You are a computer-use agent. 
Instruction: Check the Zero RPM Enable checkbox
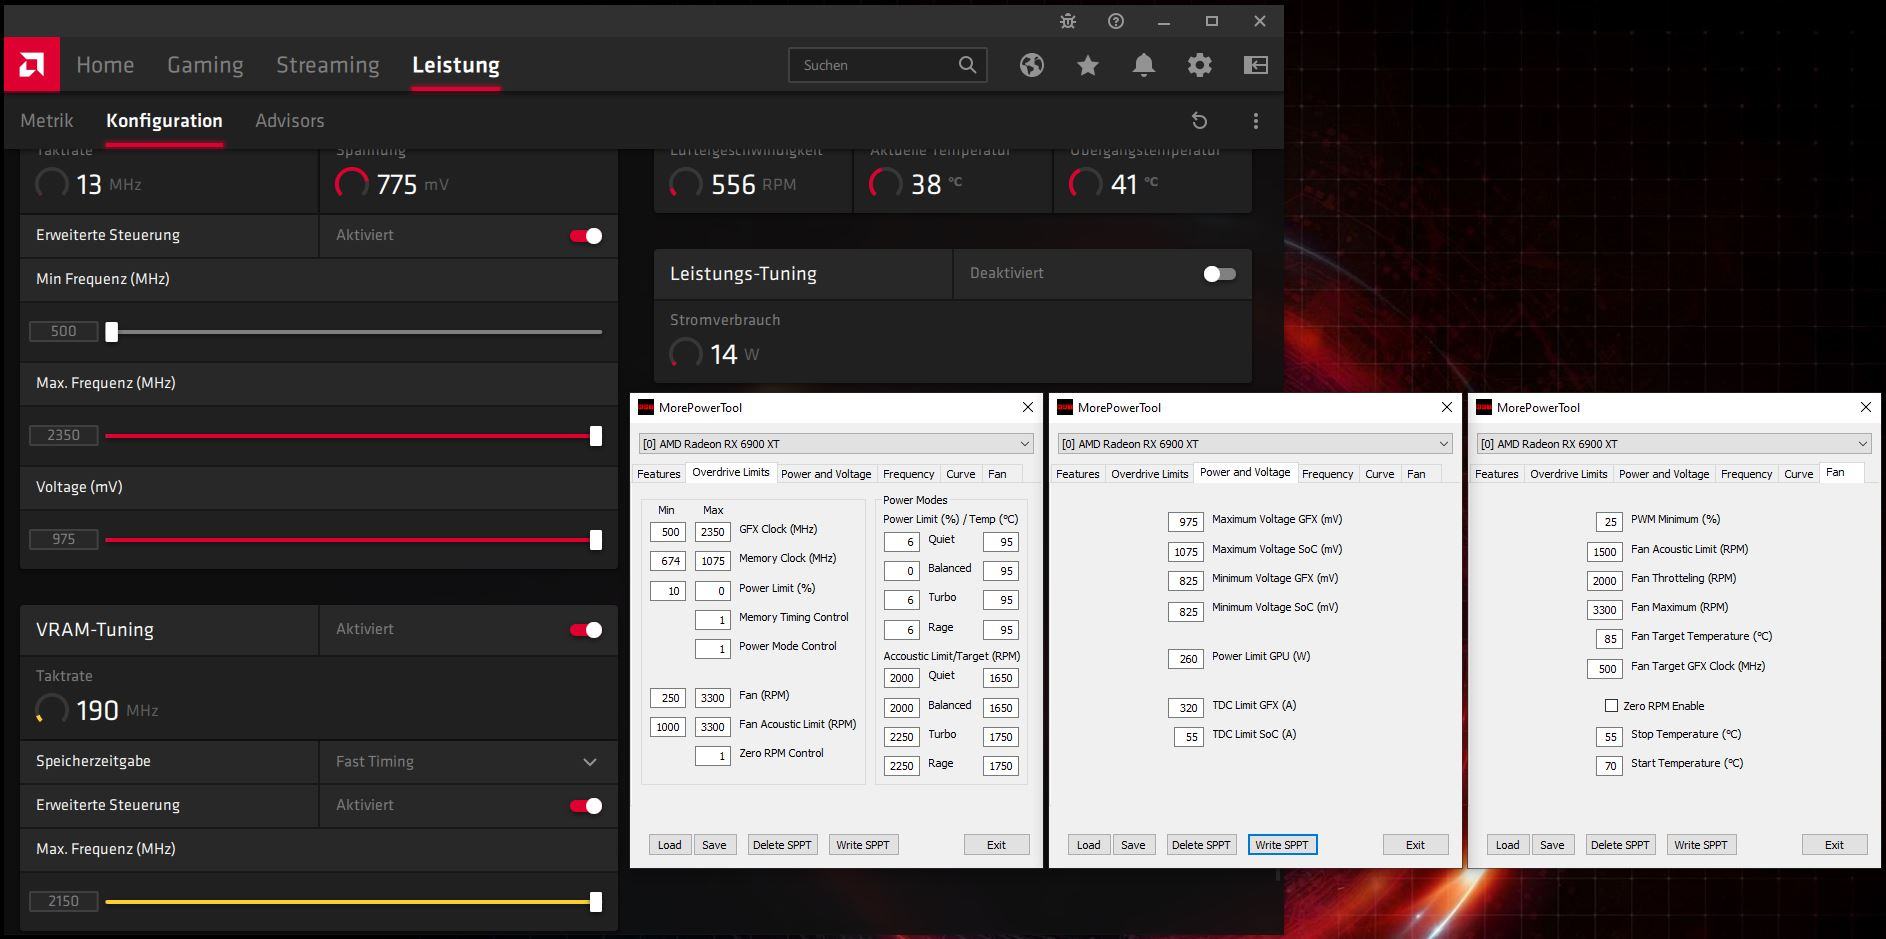1611,705
